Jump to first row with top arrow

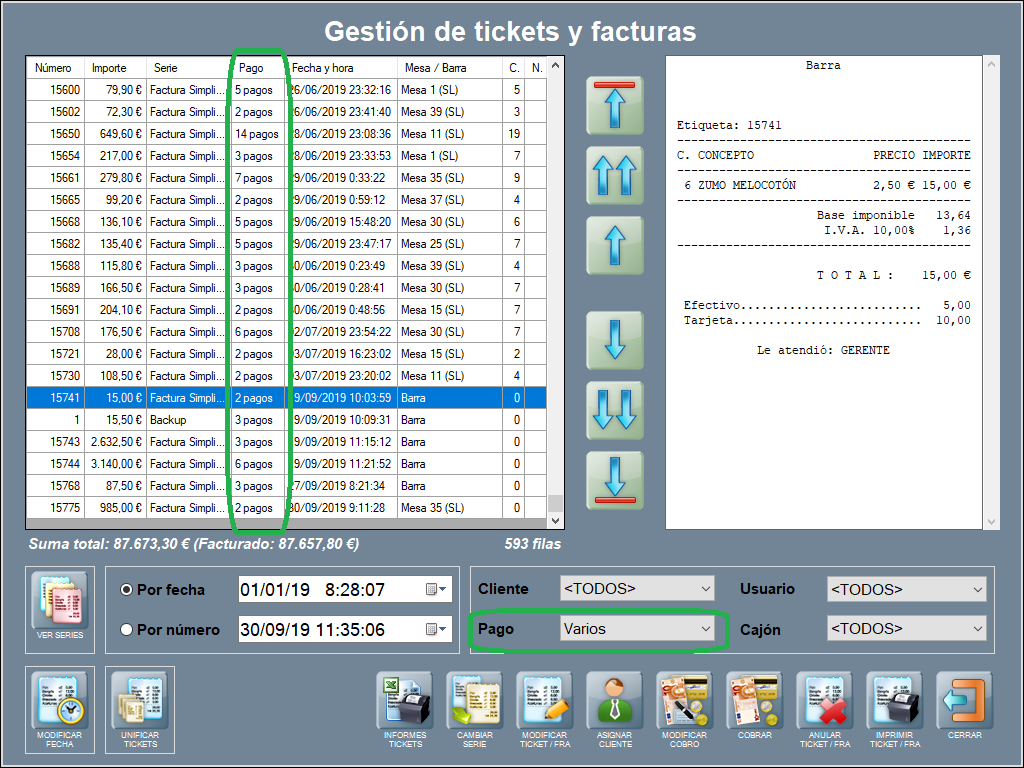(614, 105)
